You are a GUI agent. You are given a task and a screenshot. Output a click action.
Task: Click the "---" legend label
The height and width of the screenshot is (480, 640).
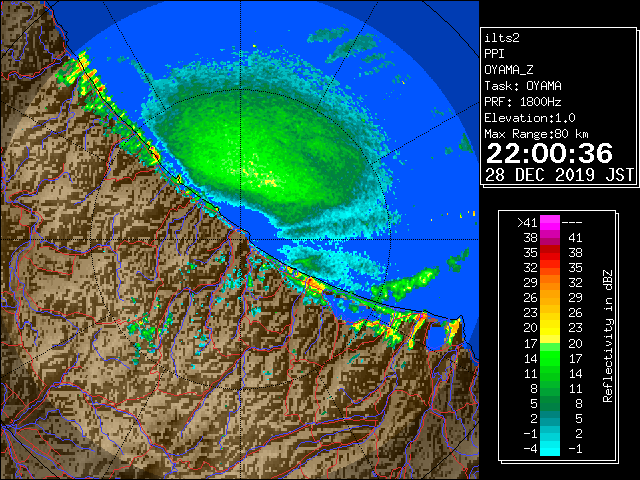click(x=572, y=223)
